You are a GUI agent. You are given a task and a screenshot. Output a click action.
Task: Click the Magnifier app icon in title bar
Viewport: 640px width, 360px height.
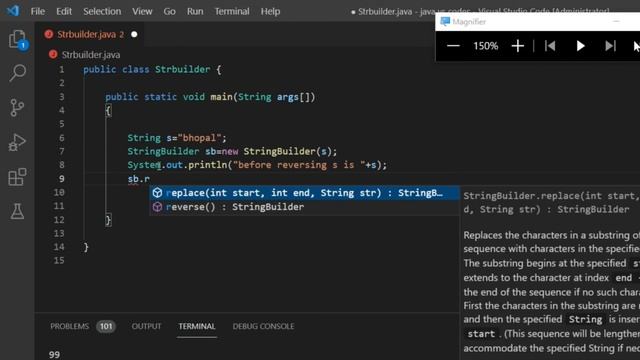point(445,21)
